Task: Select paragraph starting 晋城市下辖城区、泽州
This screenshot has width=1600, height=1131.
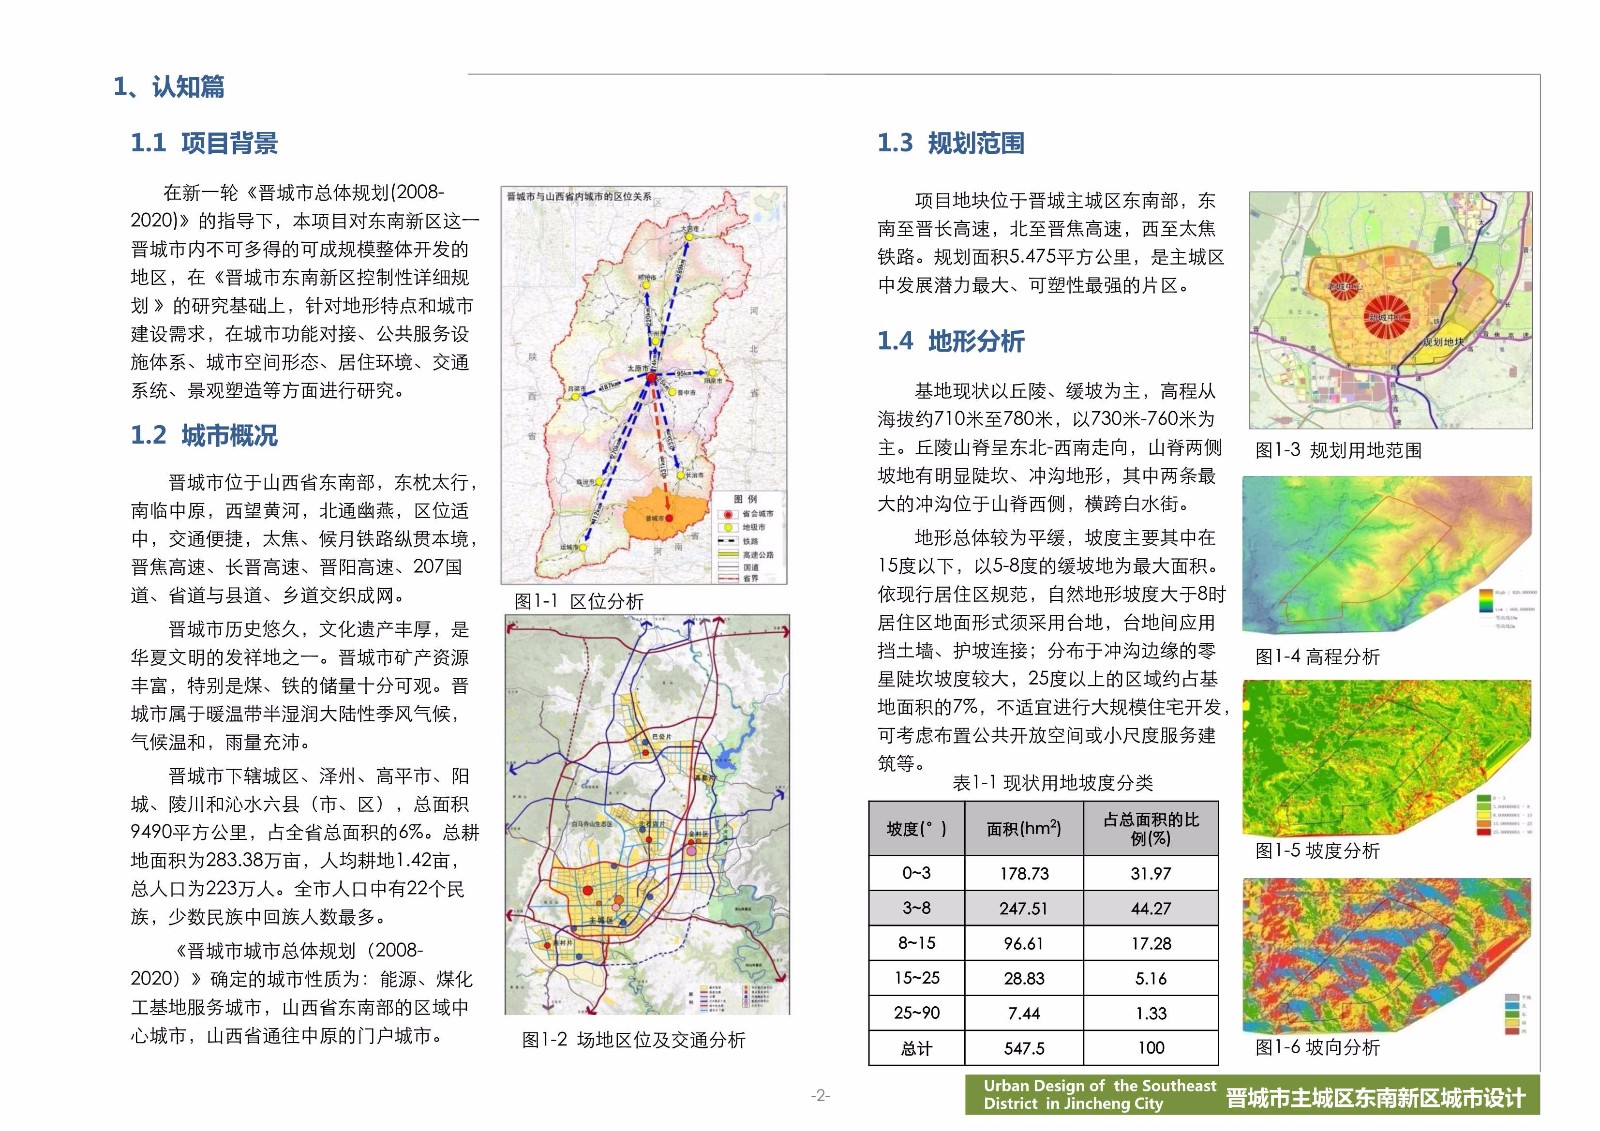Action: pyautogui.click(x=305, y=846)
